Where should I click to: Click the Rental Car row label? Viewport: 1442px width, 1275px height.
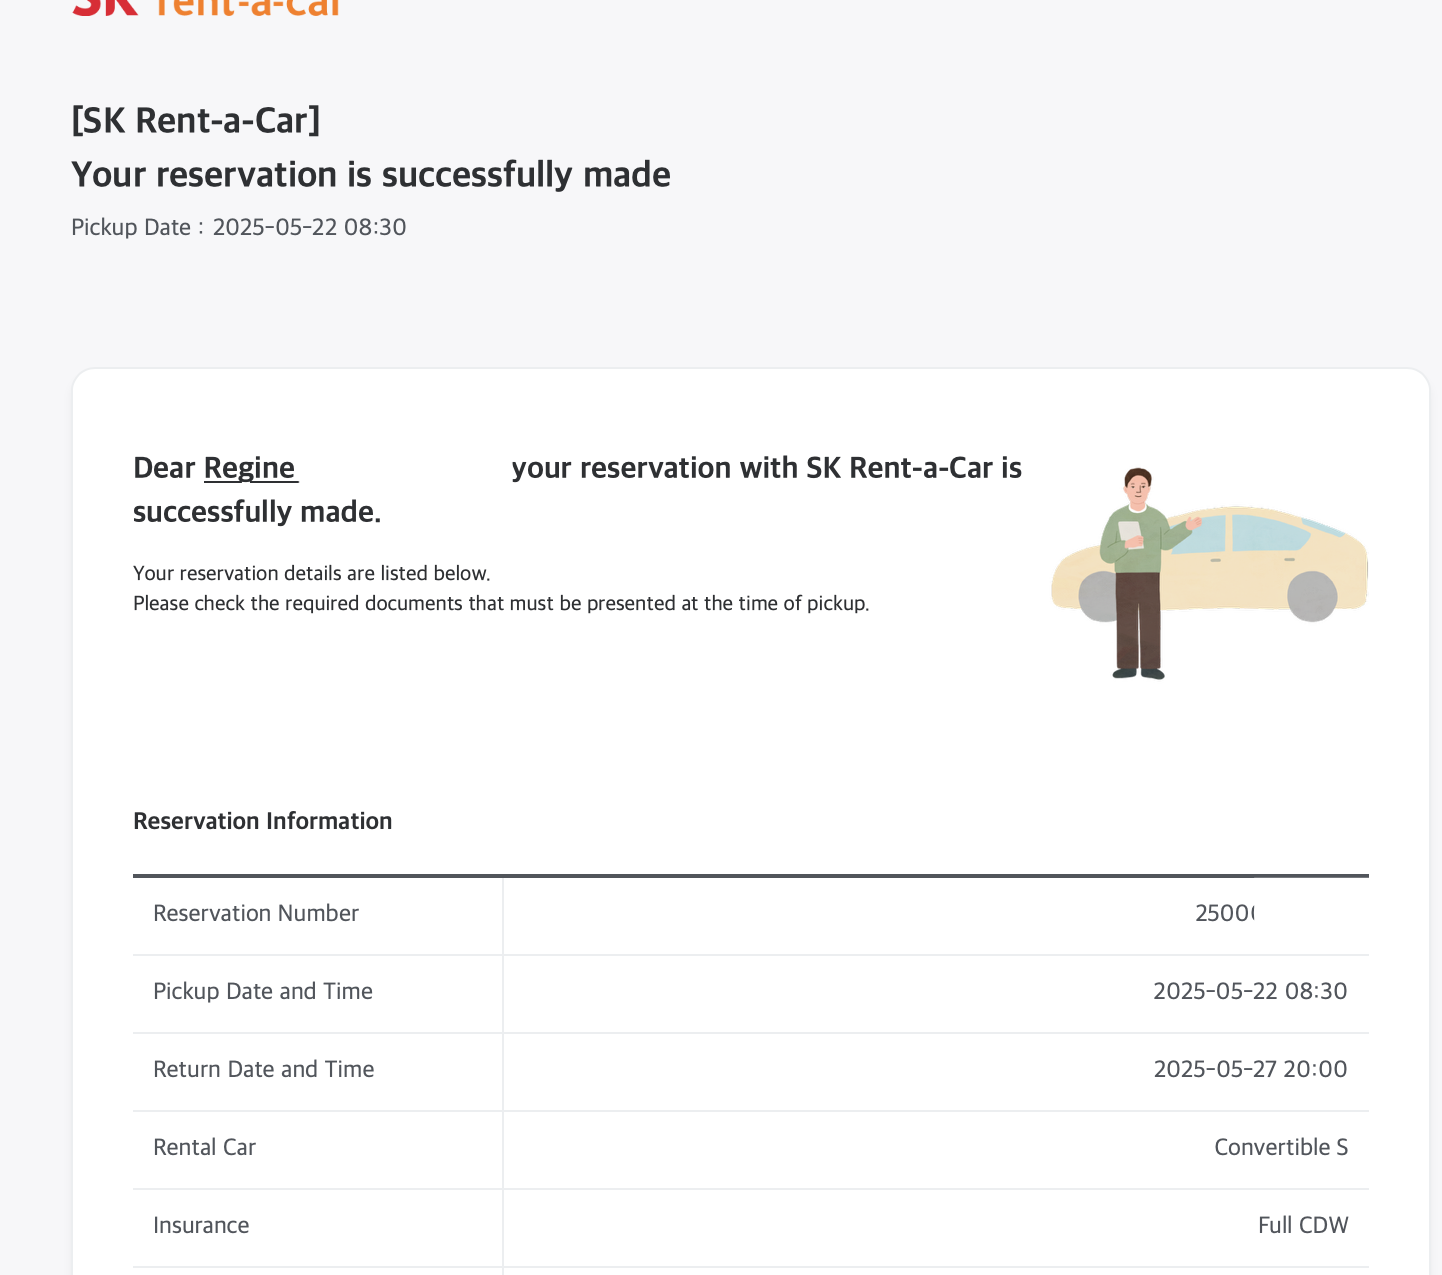pyautogui.click(x=204, y=1147)
